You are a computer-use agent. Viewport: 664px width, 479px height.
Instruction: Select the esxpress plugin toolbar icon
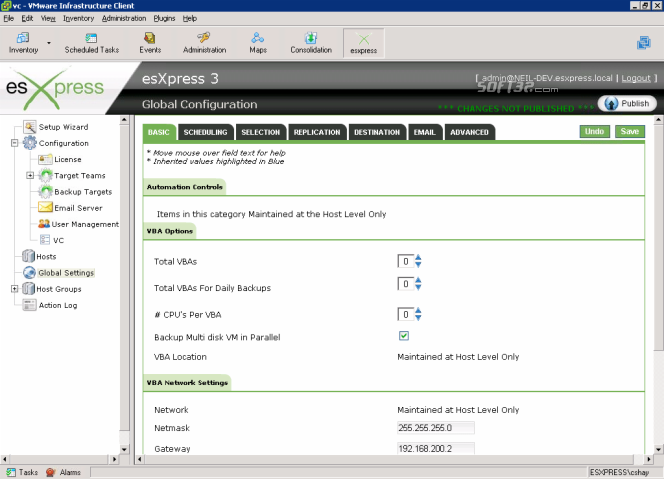coord(363,43)
